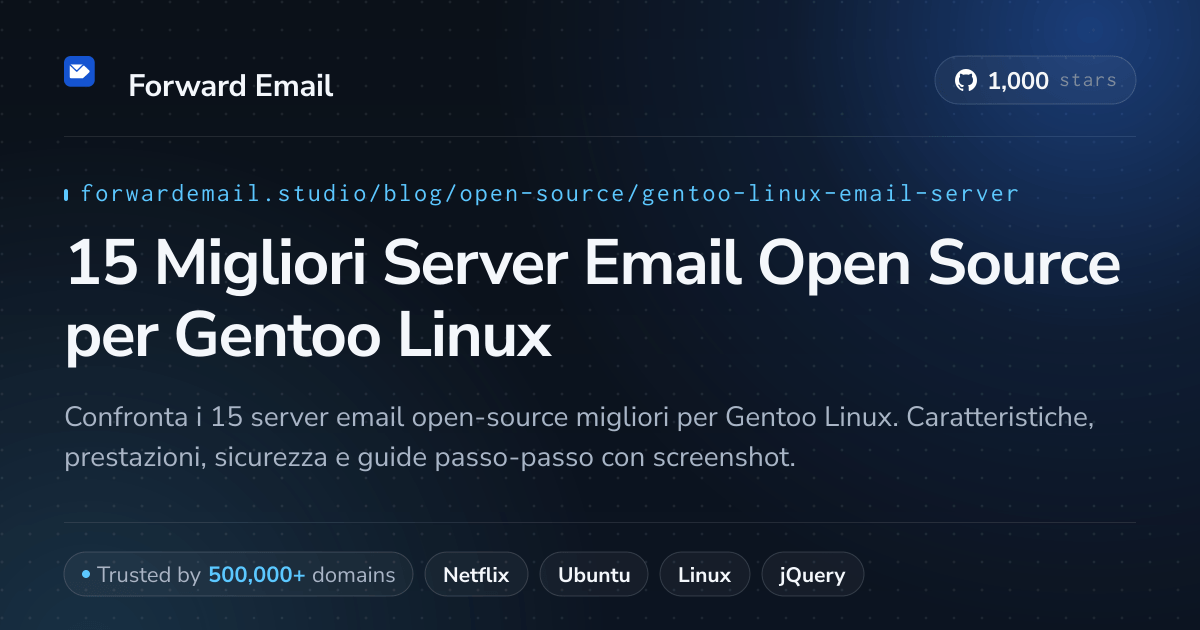Open the forwardemail.studio blog URL link
The image size is (1200, 630).
(x=549, y=193)
